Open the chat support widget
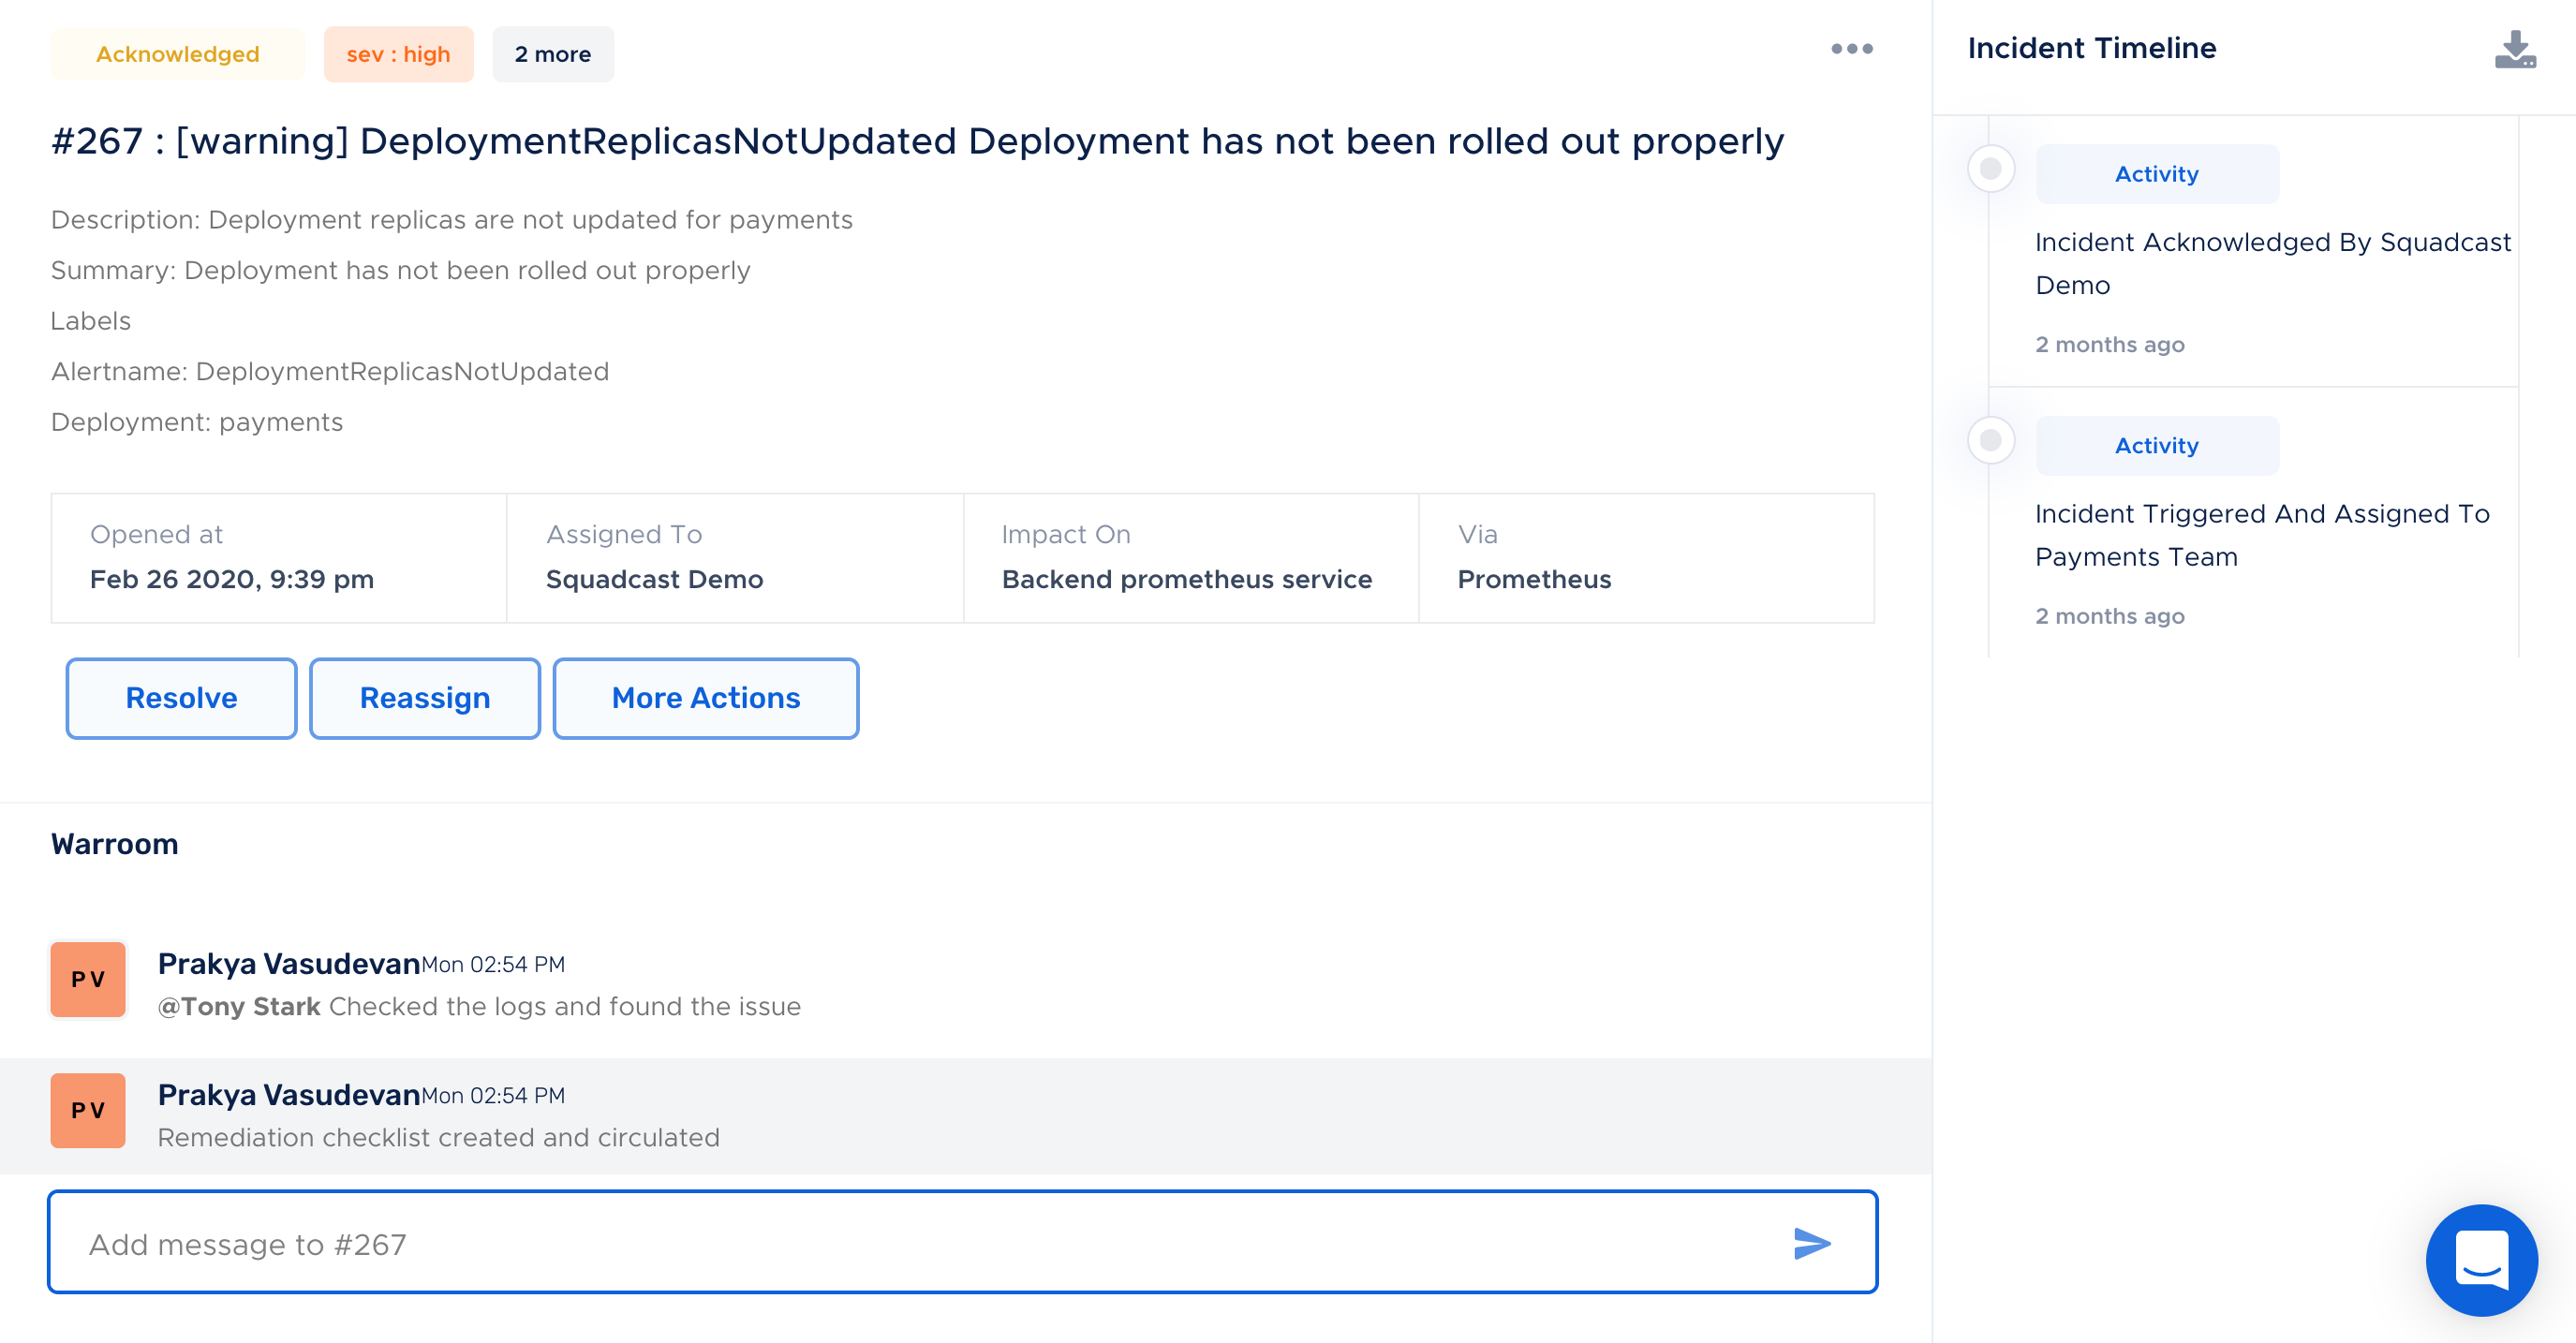The image size is (2576, 1343). (x=2481, y=1259)
